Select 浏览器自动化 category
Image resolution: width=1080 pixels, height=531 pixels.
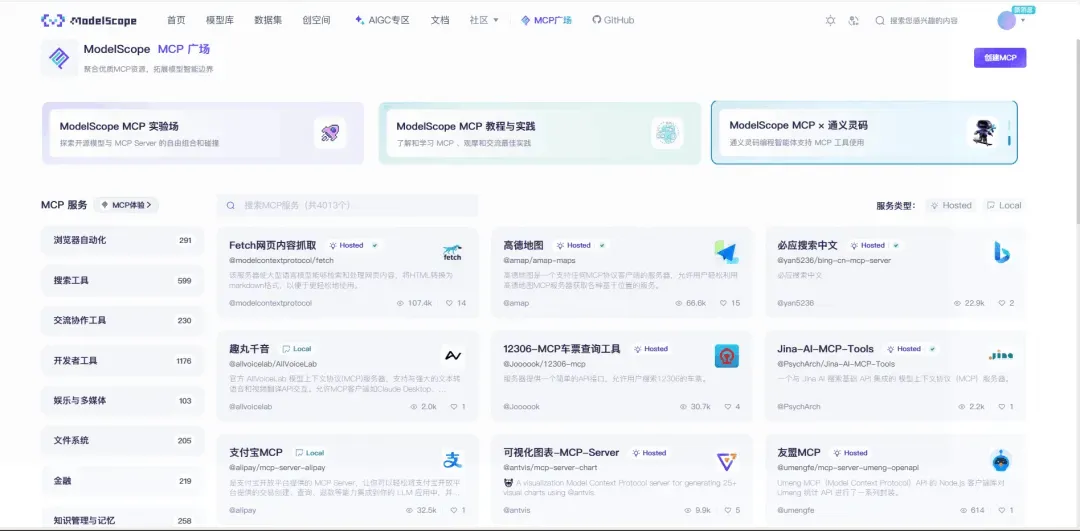(123, 240)
